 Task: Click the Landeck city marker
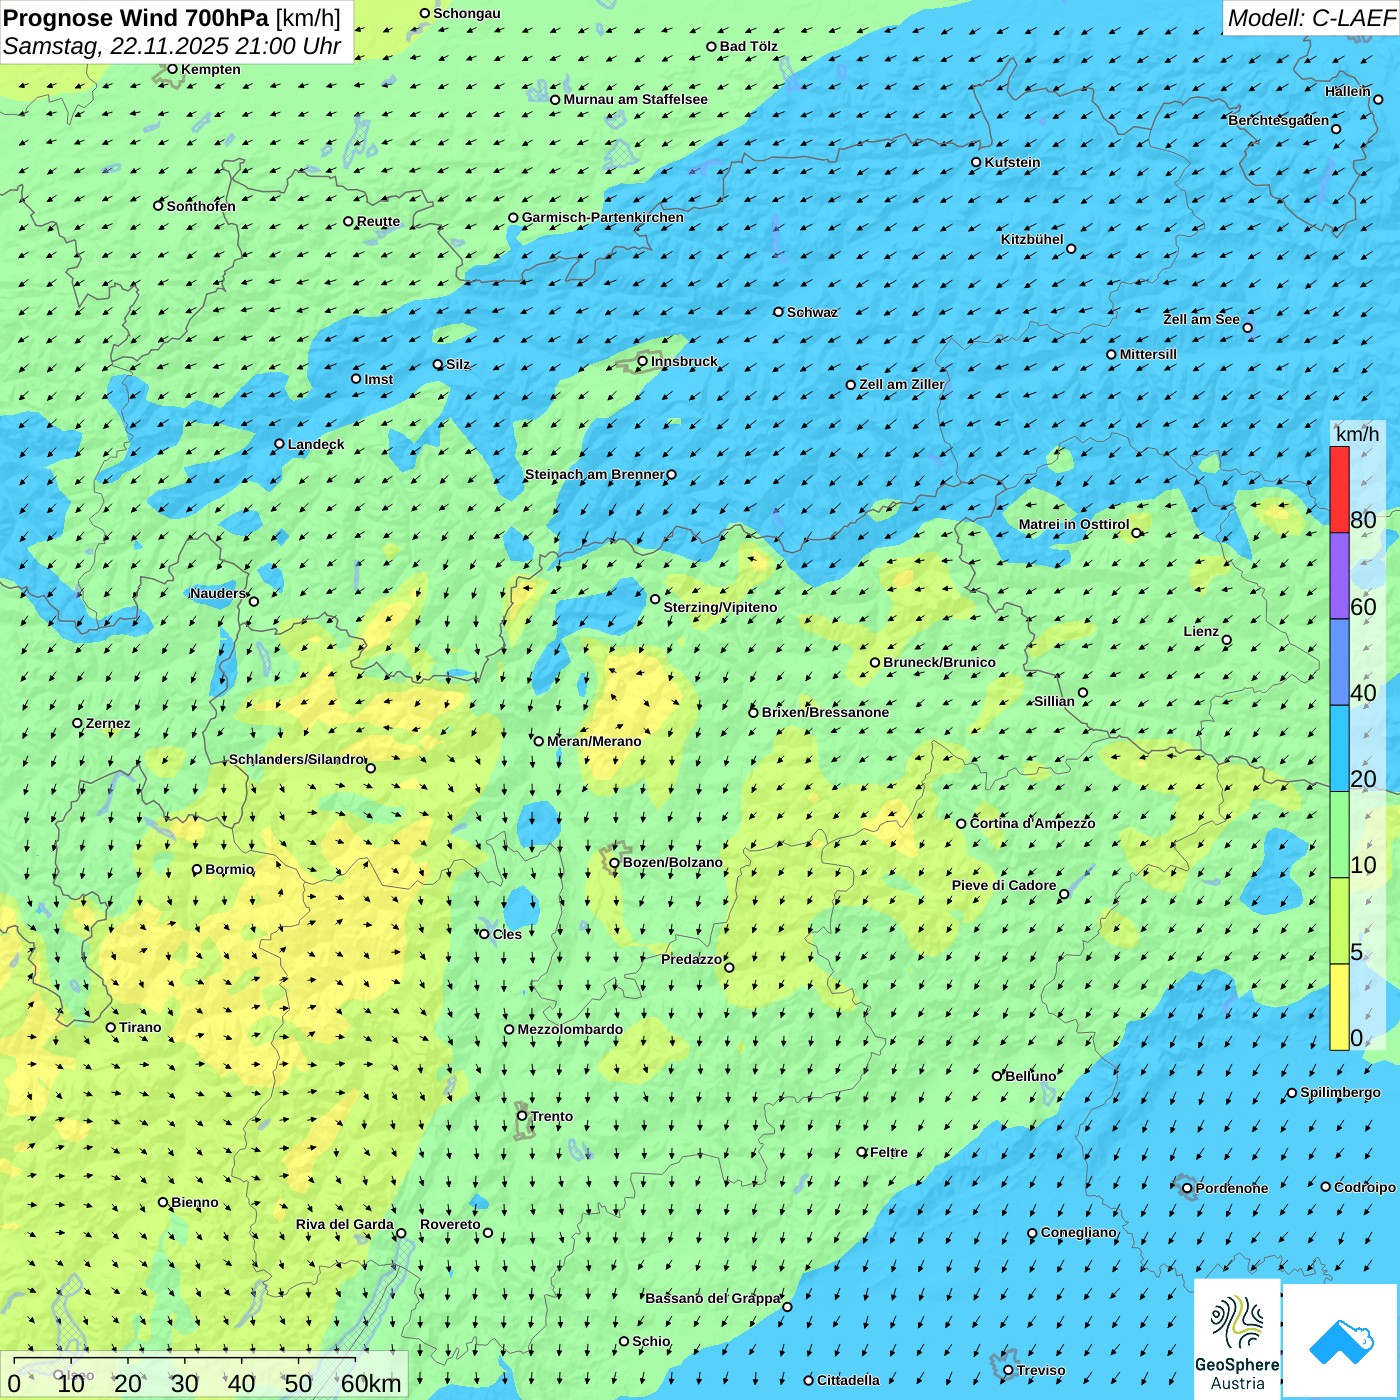[279, 444]
